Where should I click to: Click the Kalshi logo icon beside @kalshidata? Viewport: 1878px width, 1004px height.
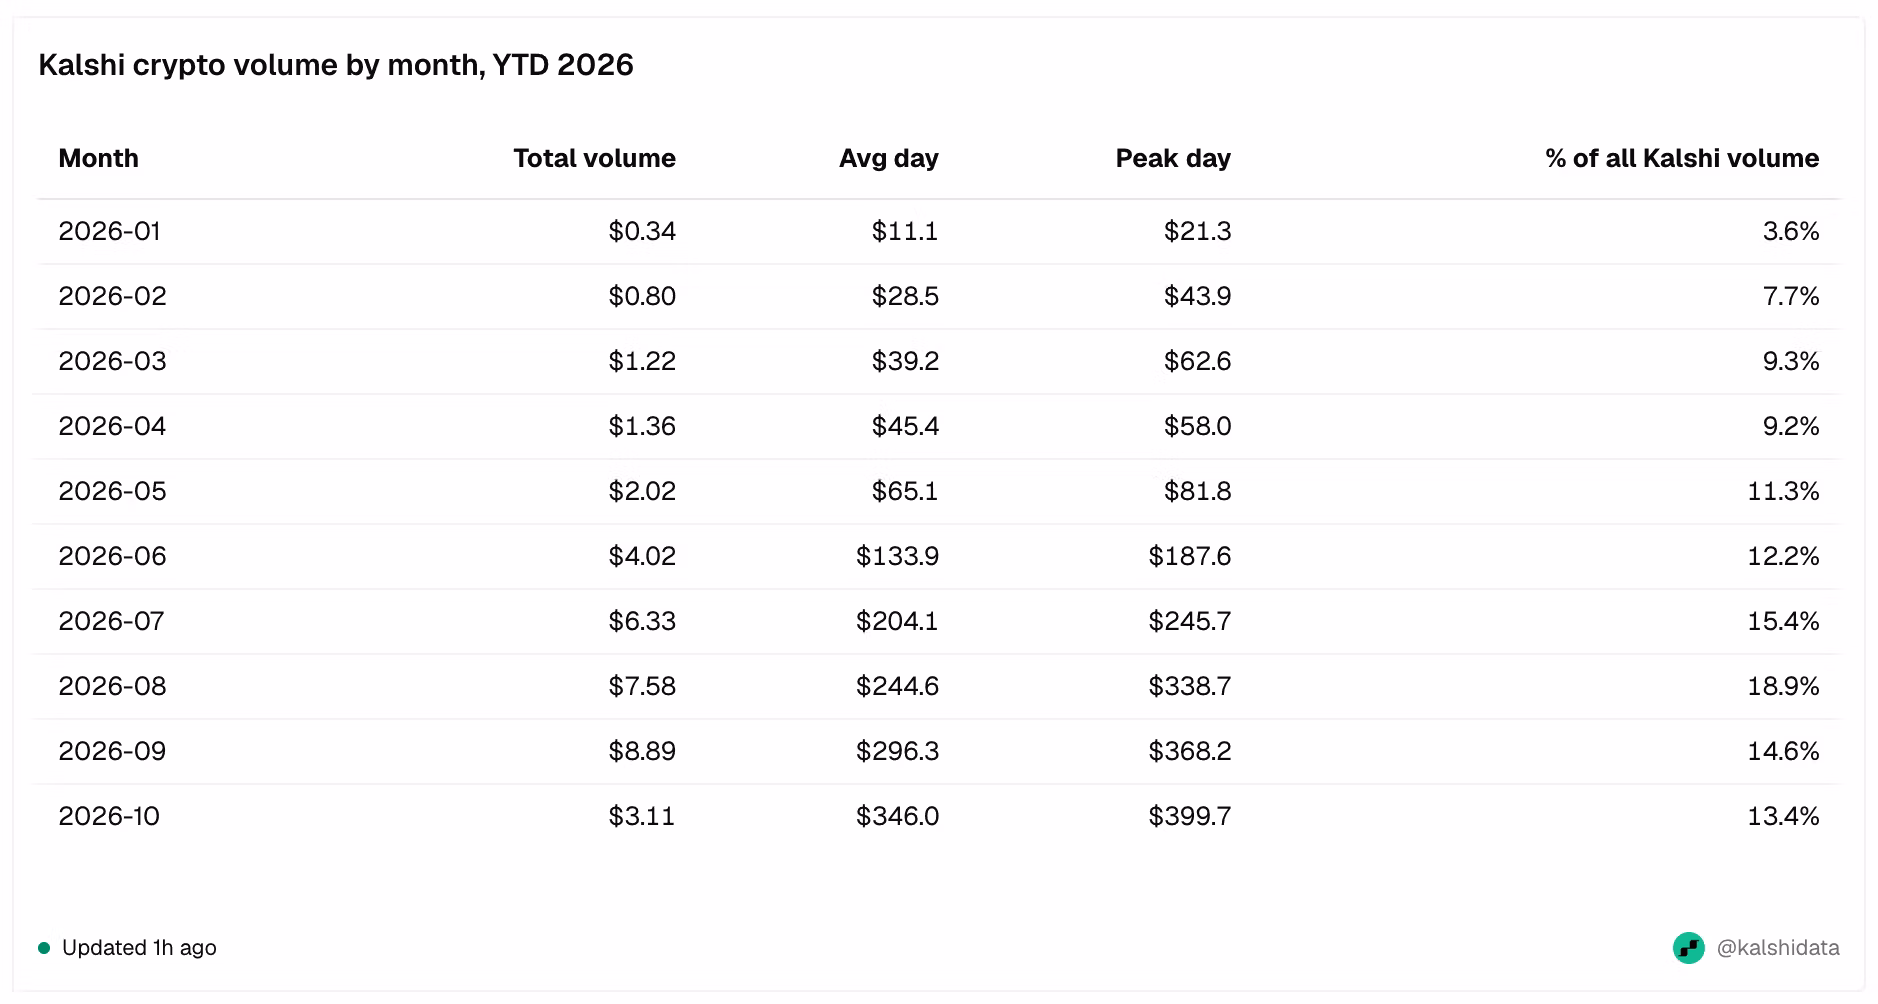click(x=1689, y=948)
